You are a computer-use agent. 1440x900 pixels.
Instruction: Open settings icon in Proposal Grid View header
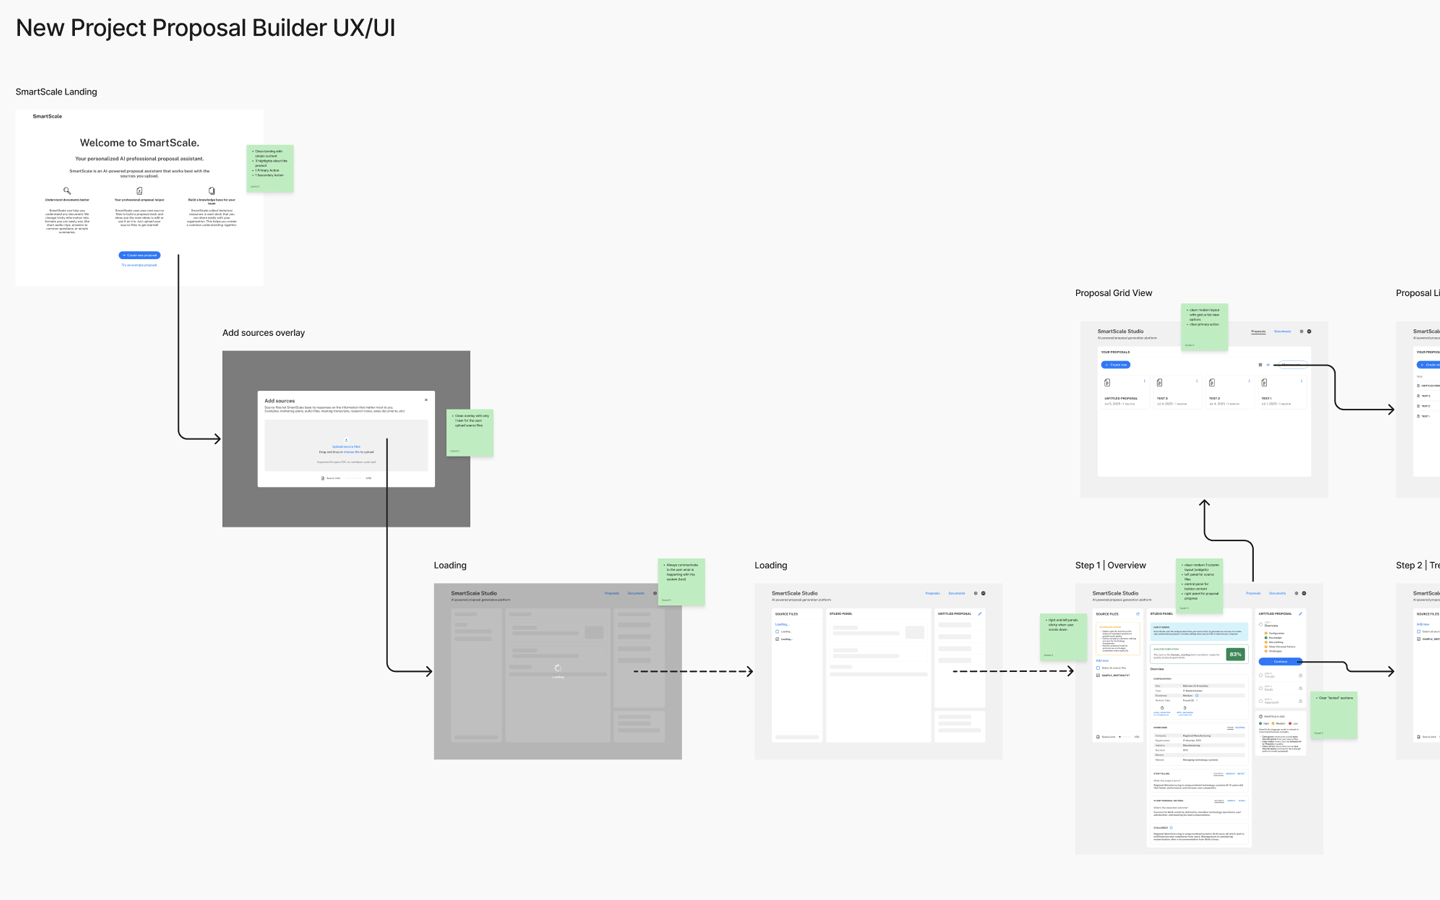tap(1301, 331)
